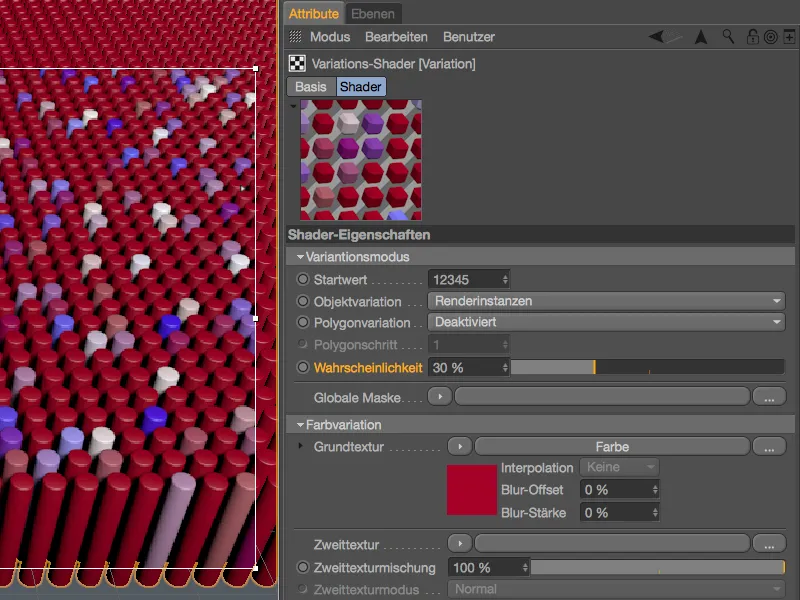Click the ... button next to Globale Maske

coord(769,395)
